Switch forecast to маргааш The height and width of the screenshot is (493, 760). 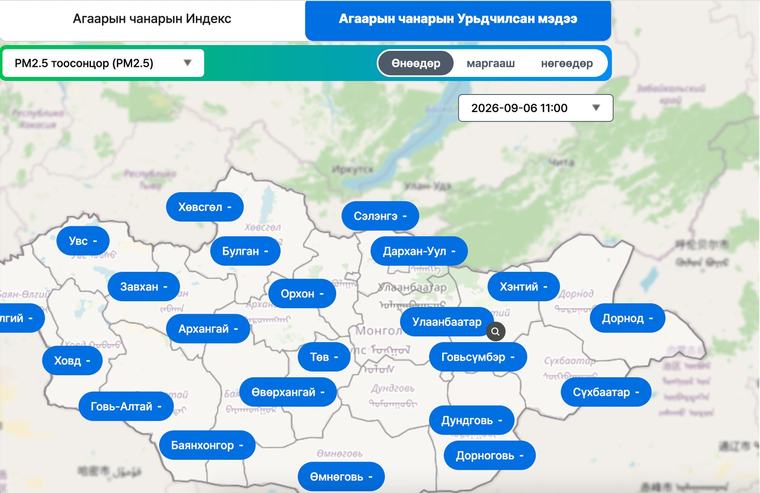[491, 64]
